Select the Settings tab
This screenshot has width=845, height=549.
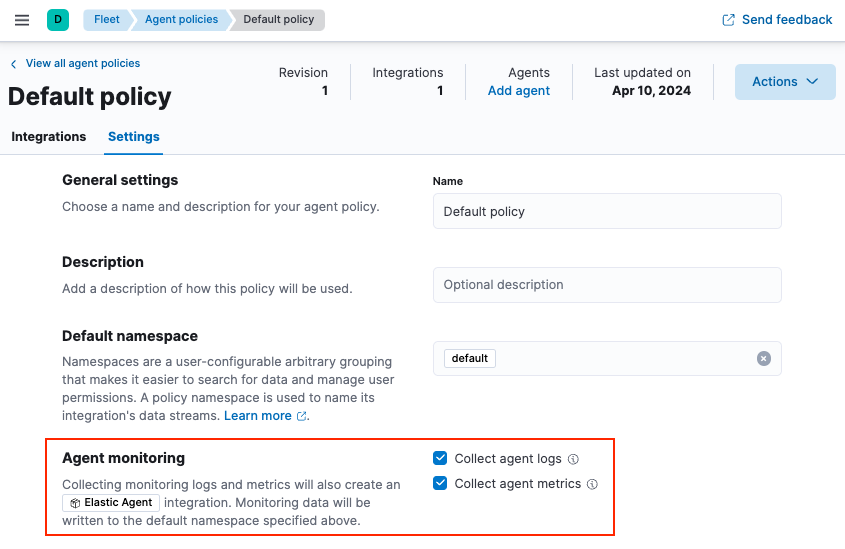tap(134, 137)
